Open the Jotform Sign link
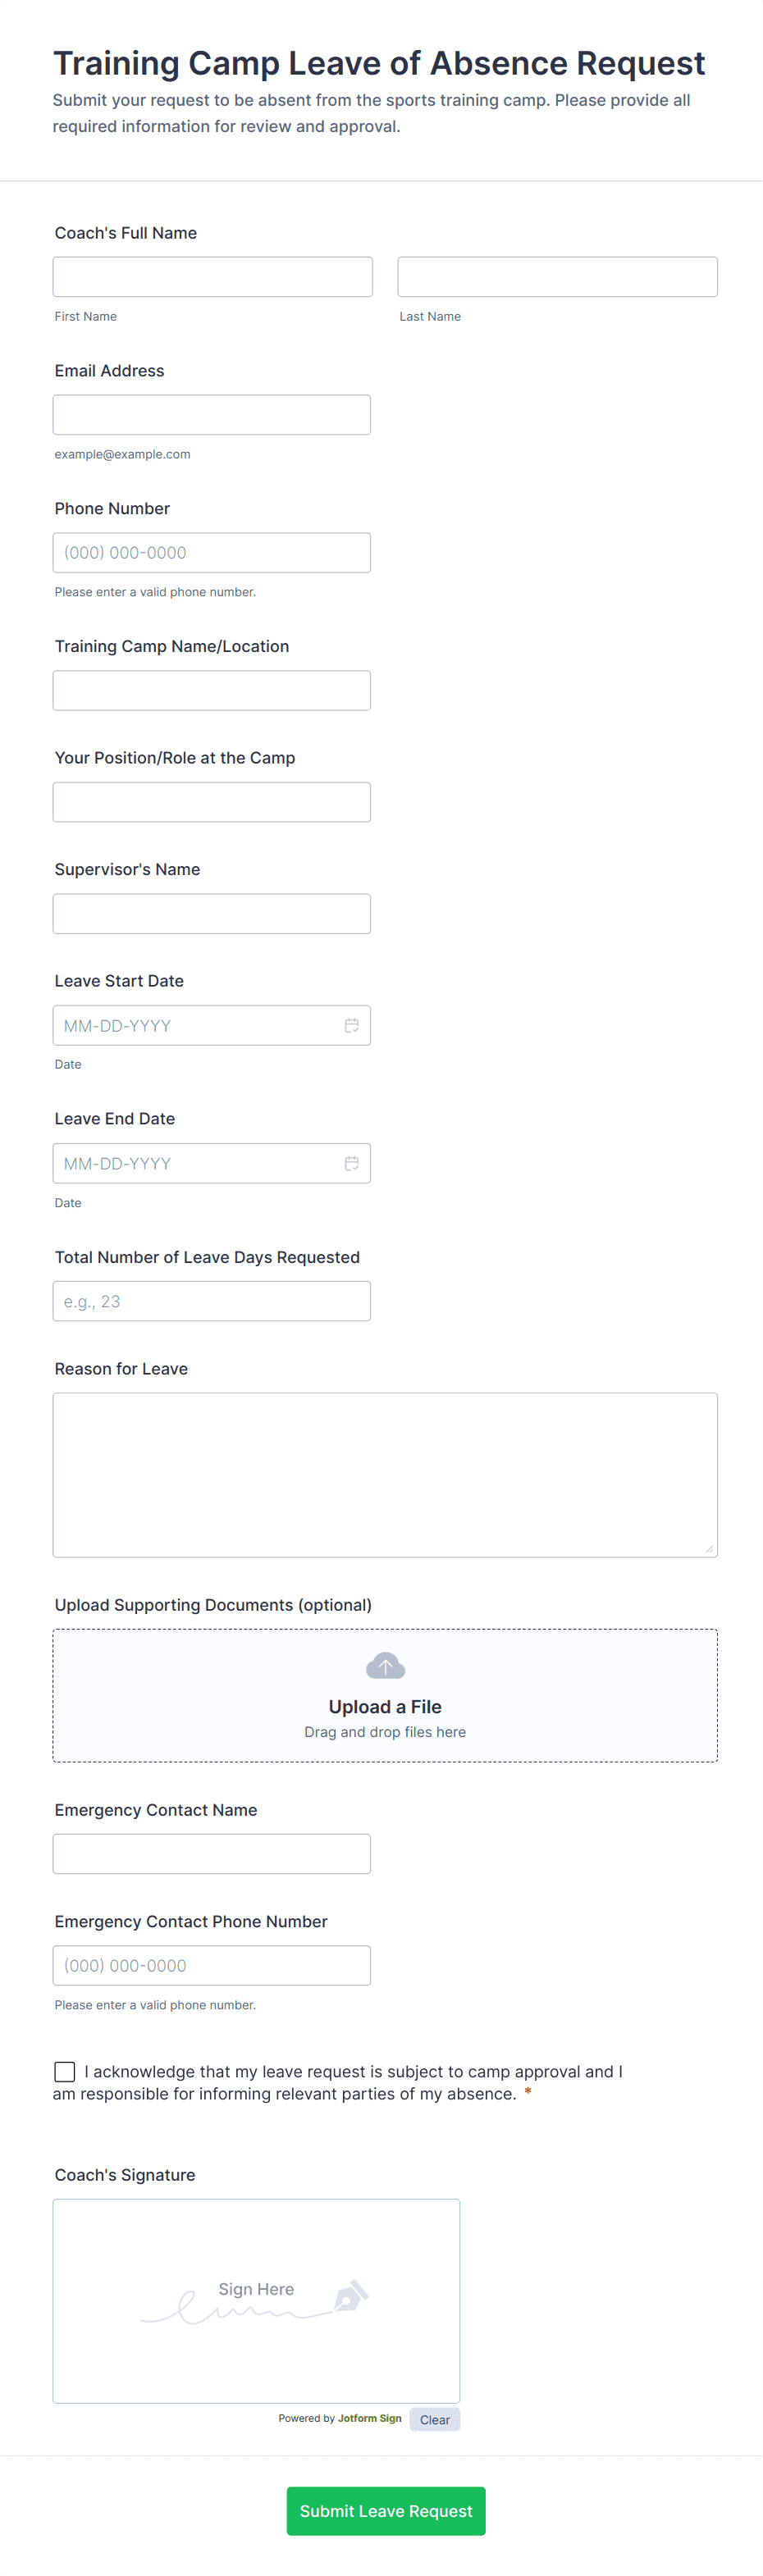The image size is (763, 2576). 370,2418
